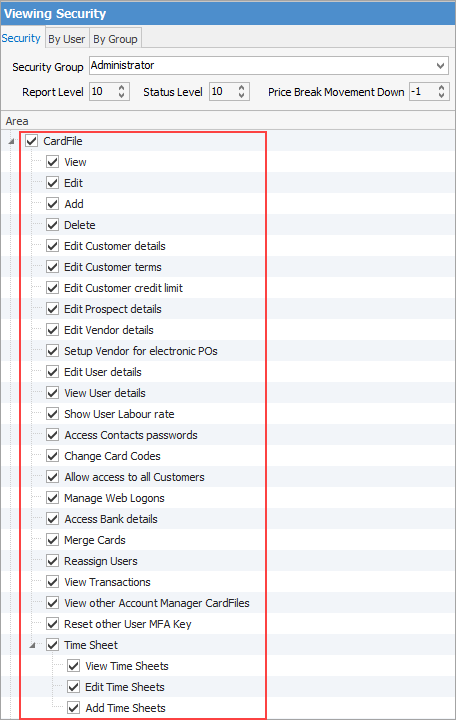Image resolution: width=456 pixels, height=720 pixels.
Task: Open the By Group tab
Action: pyautogui.click(x=115, y=39)
